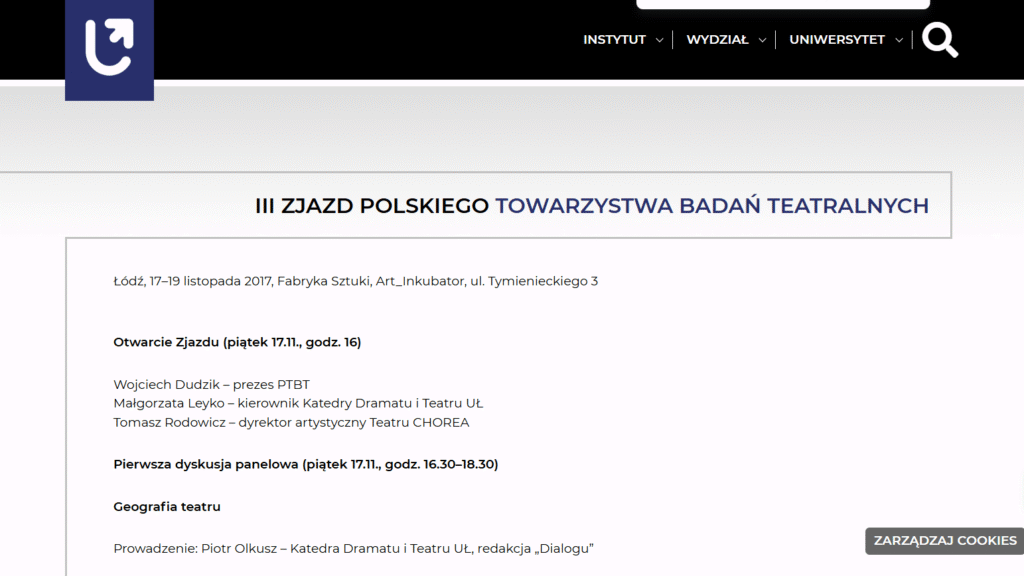Click the white input box at page top
The height and width of the screenshot is (576, 1024).
(x=782, y=4)
